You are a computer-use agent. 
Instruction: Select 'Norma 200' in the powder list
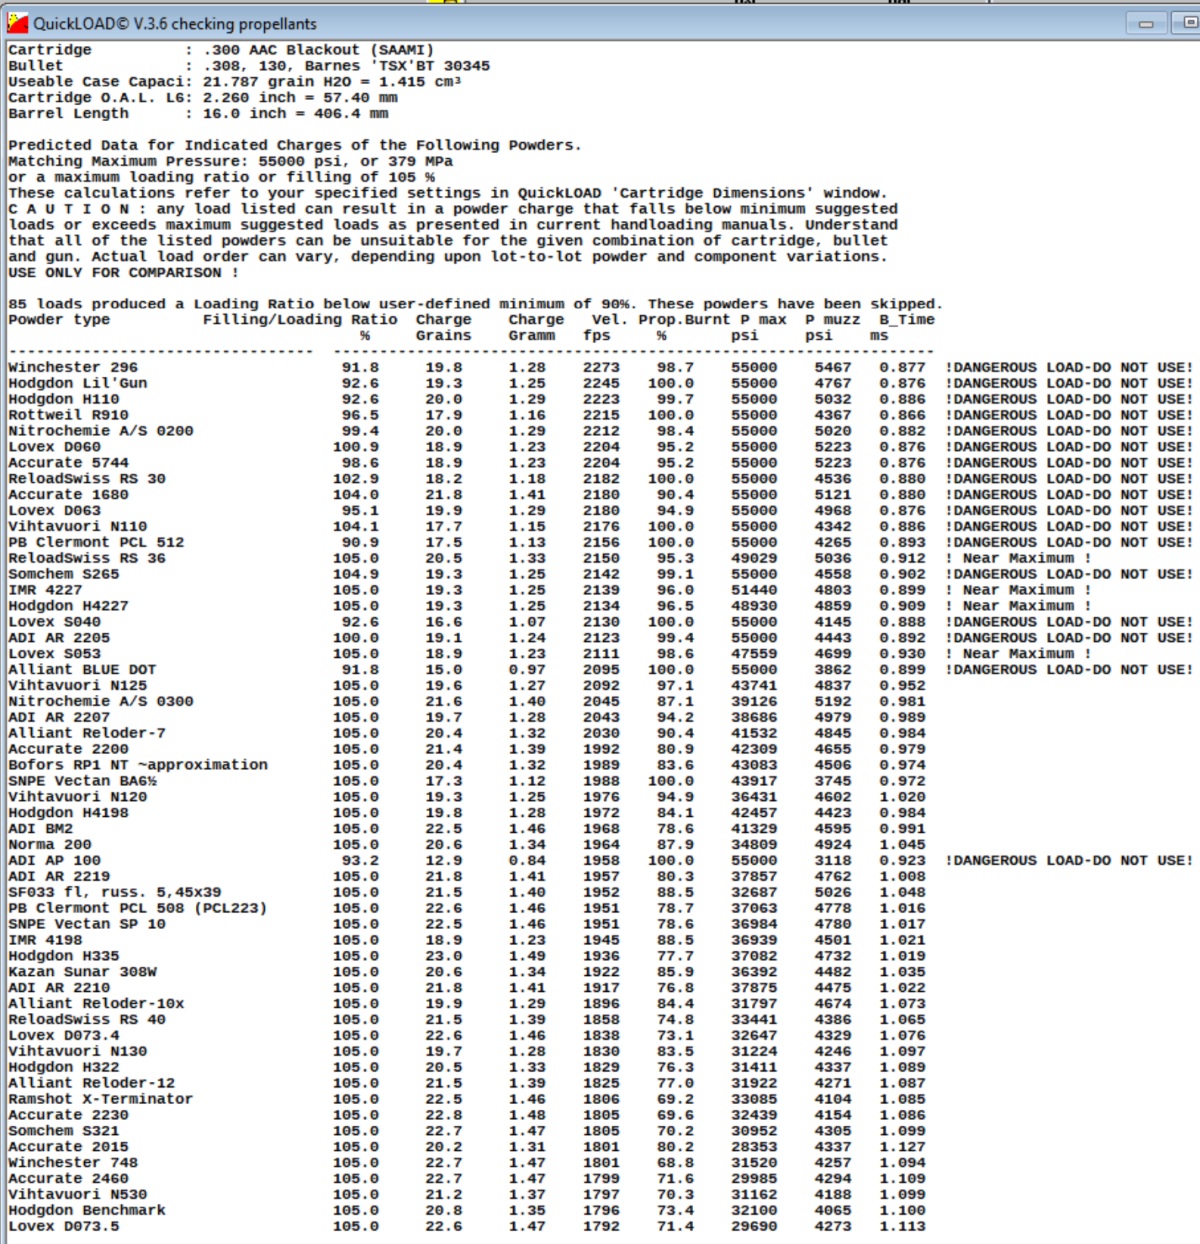pos(50,845)
